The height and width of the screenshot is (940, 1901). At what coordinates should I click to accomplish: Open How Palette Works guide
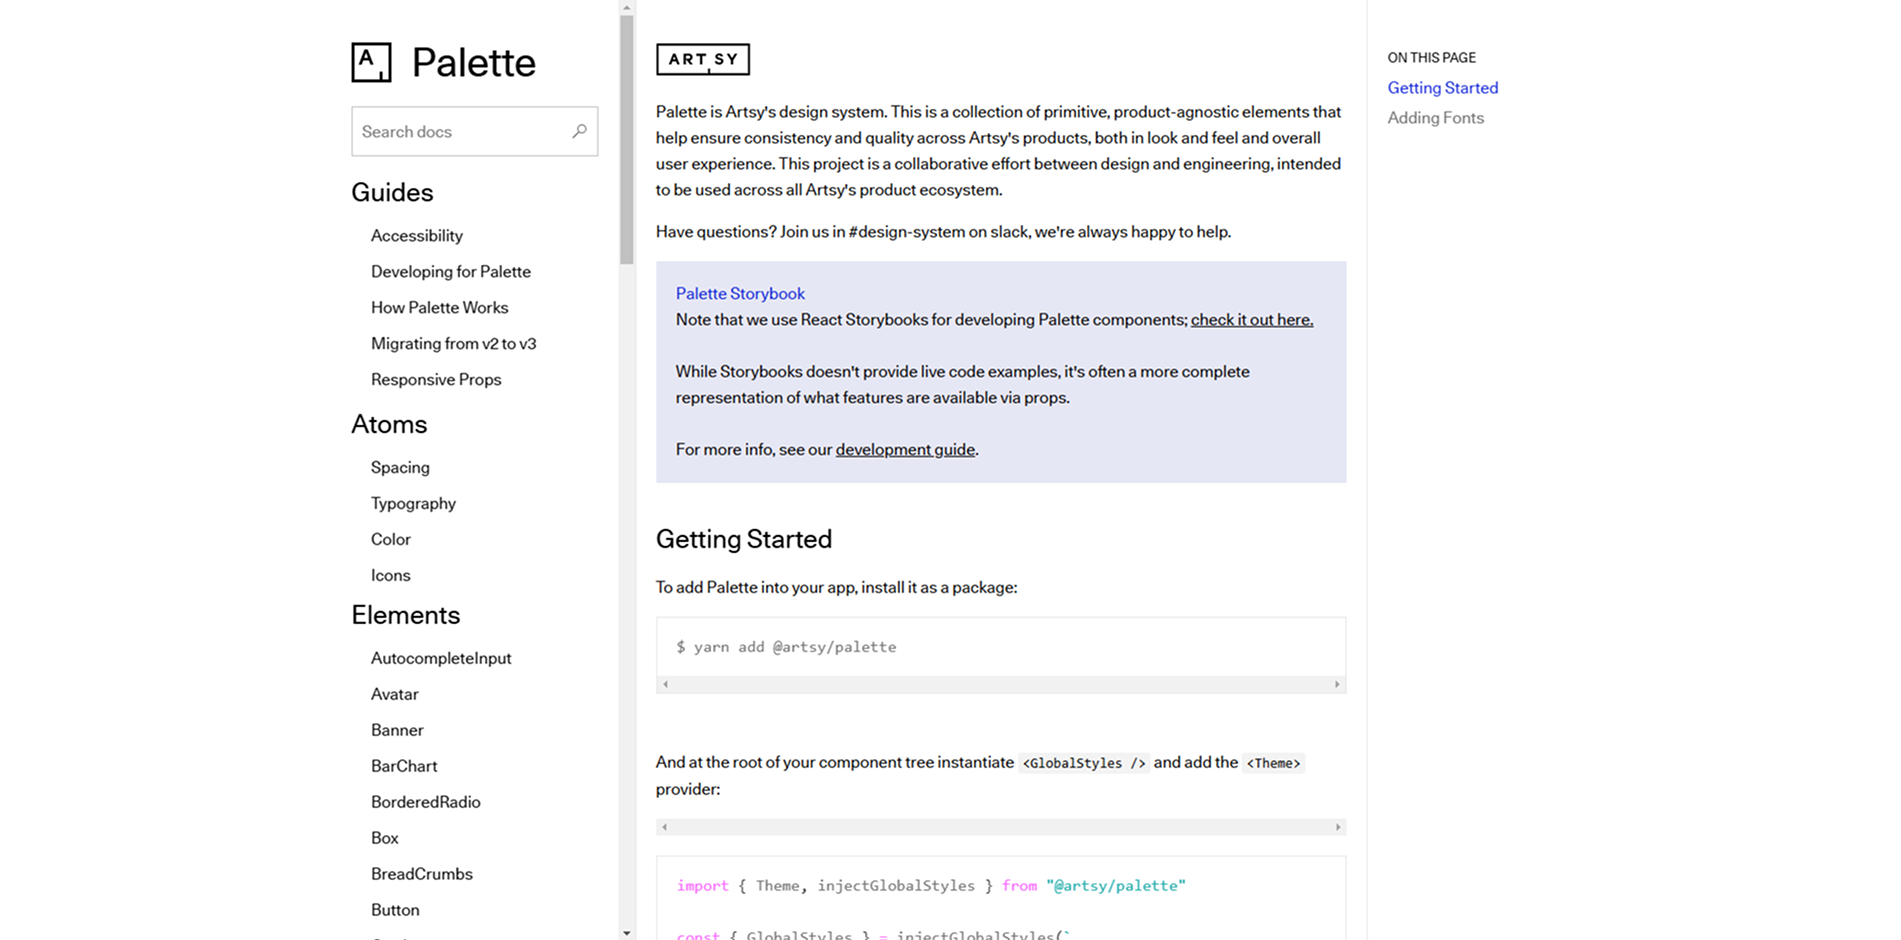pyautogui.click(x=439, y=308)
